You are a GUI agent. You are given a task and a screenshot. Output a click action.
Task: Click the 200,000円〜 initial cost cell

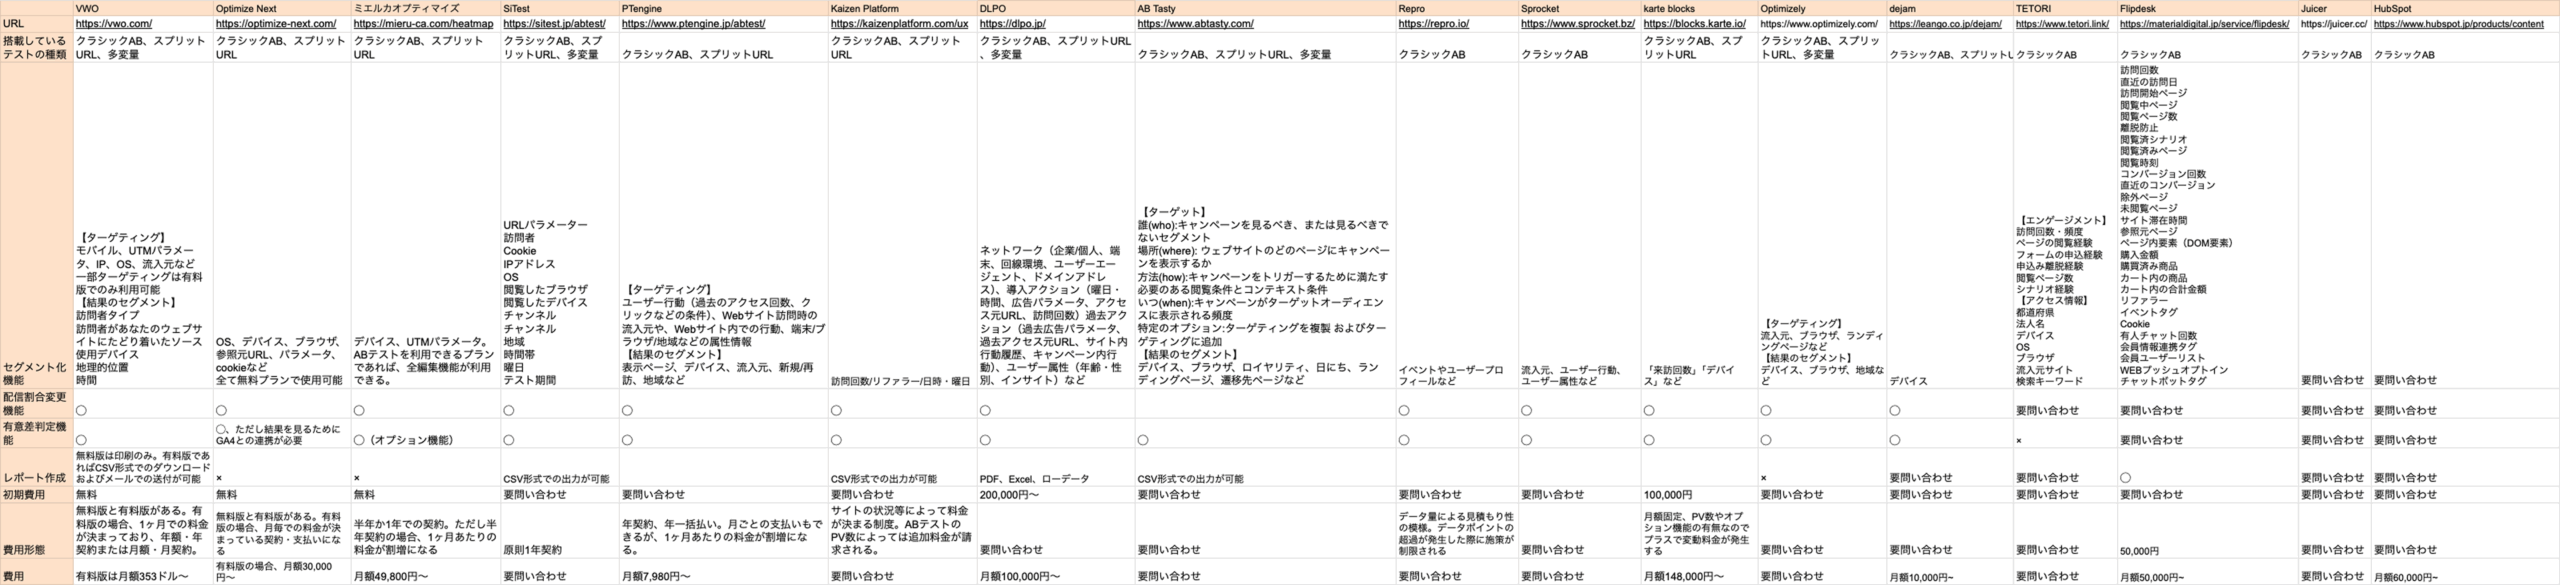pos(1056,495)
